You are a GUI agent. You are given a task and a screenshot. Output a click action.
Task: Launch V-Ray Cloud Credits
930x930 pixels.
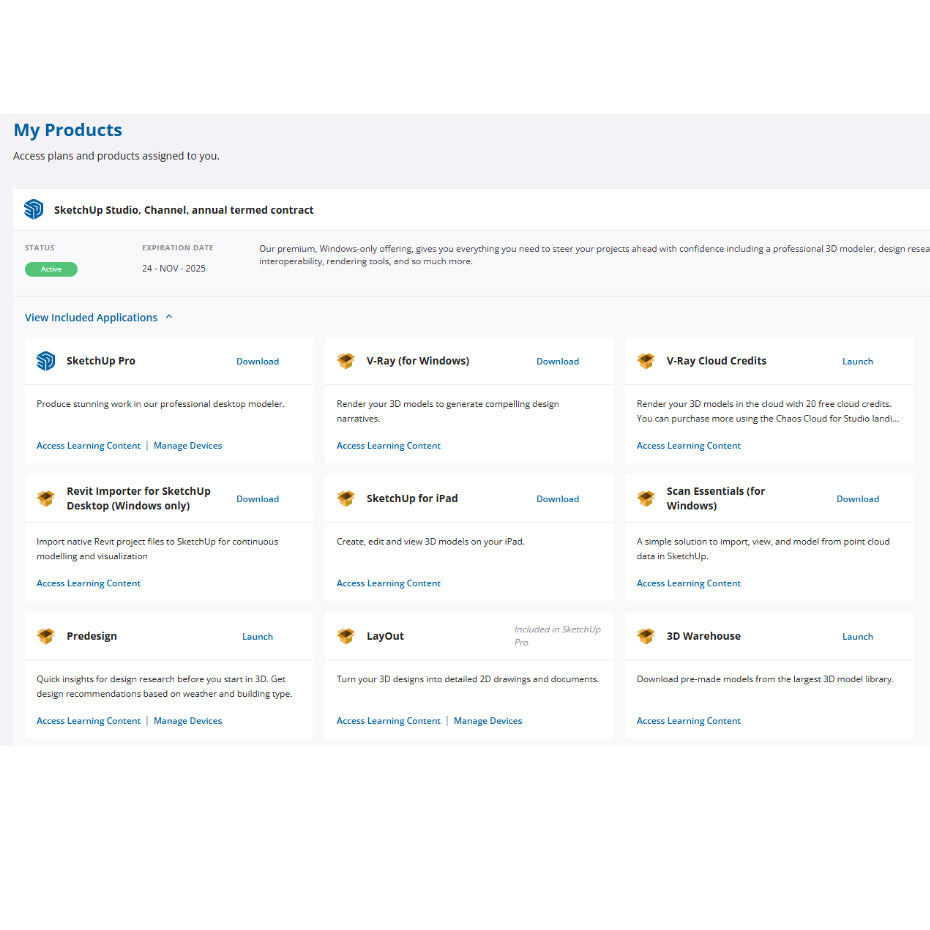pos(857,361)
